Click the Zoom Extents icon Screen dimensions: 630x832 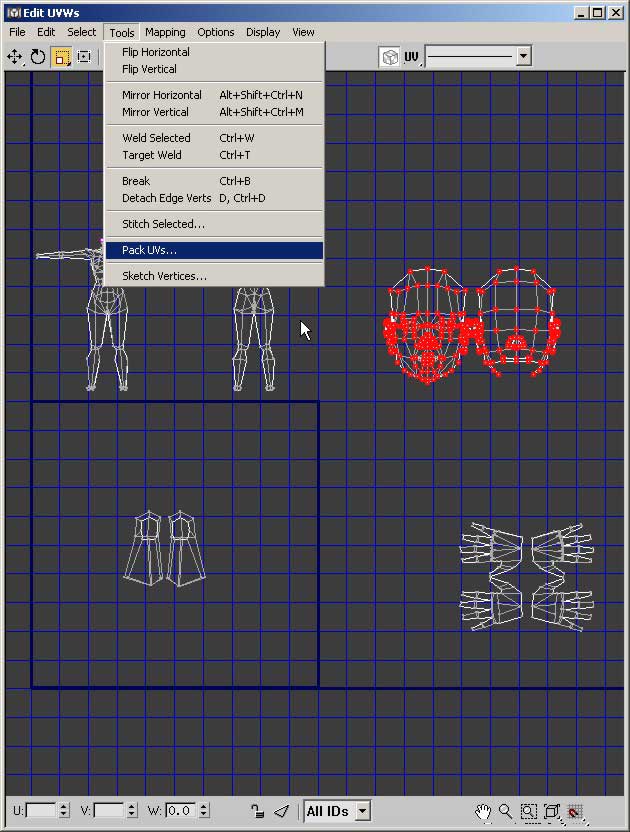point(552,811)
